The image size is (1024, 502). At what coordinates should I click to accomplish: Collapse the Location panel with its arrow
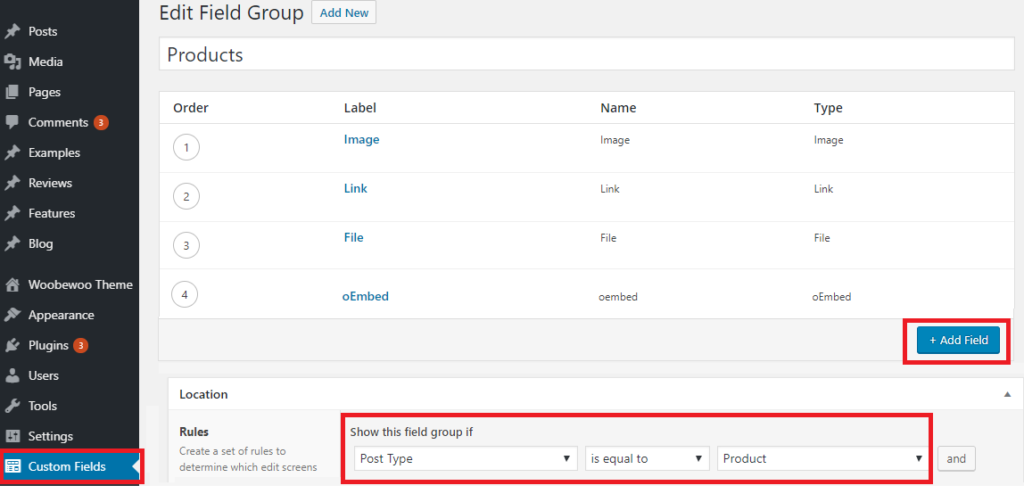[1008, 394]
